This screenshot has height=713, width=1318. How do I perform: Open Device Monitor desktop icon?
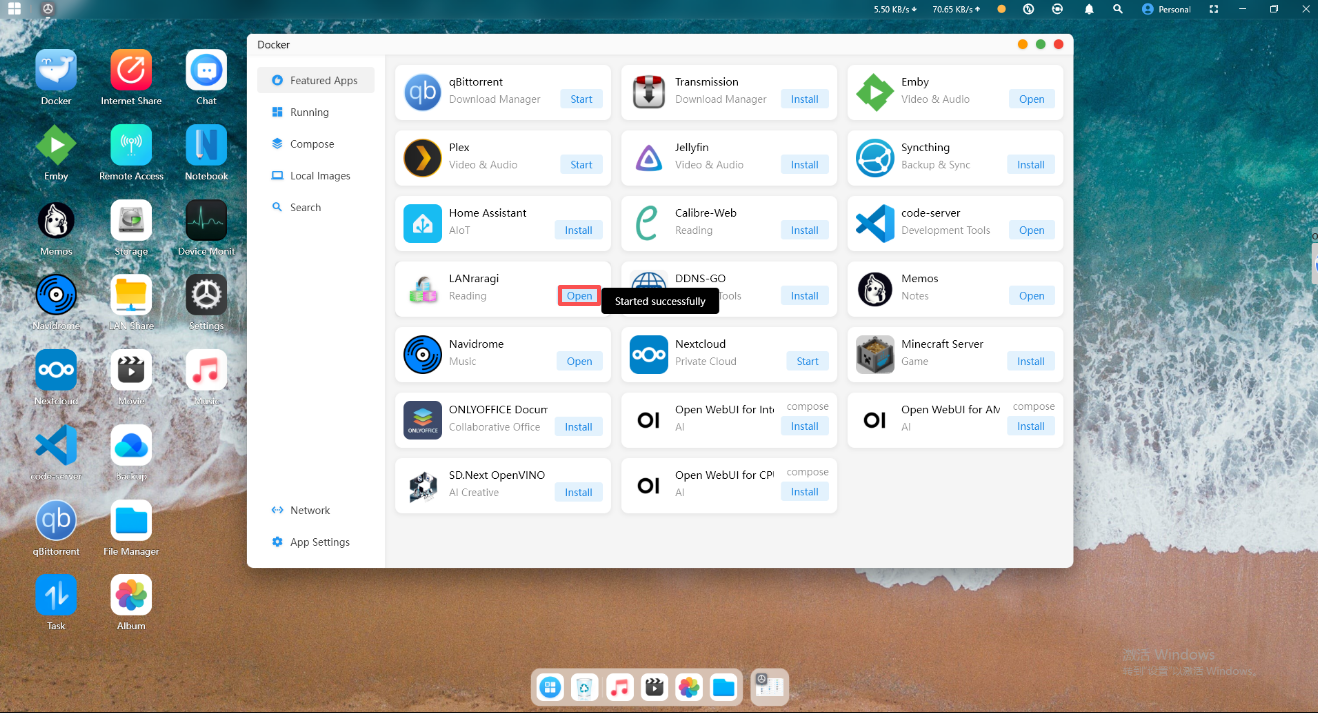(206, 220)
